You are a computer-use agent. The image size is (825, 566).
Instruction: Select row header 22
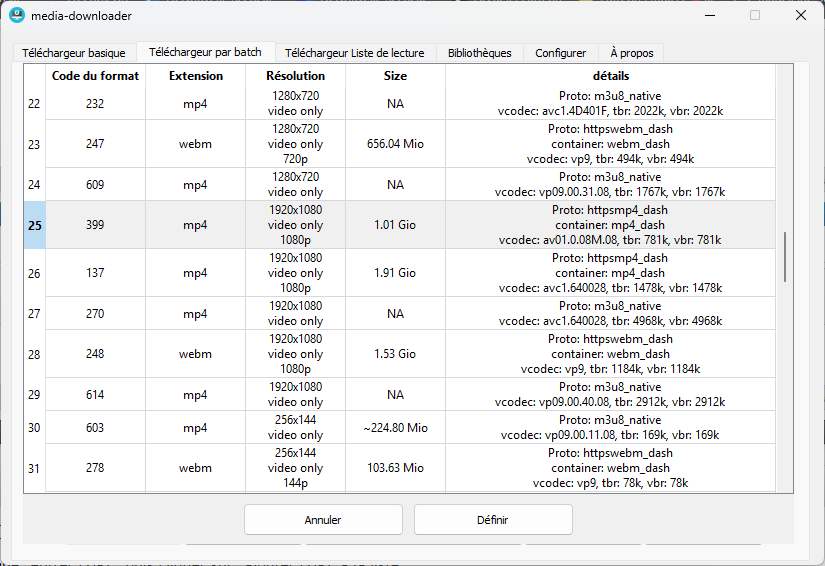[35, 104]
